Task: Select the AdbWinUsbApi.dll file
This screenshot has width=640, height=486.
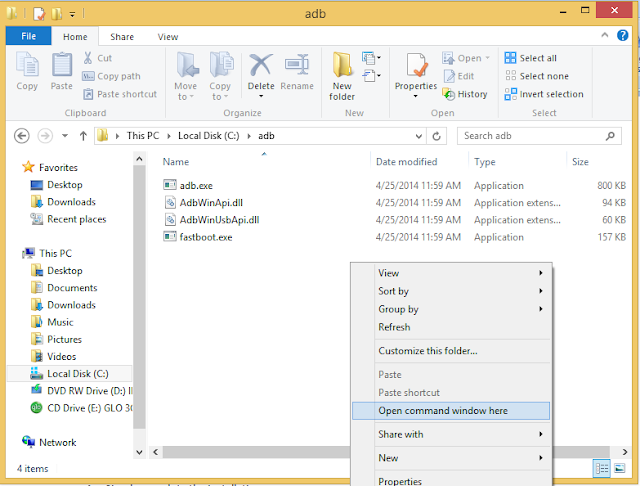Action: click(x=211, y=220)
